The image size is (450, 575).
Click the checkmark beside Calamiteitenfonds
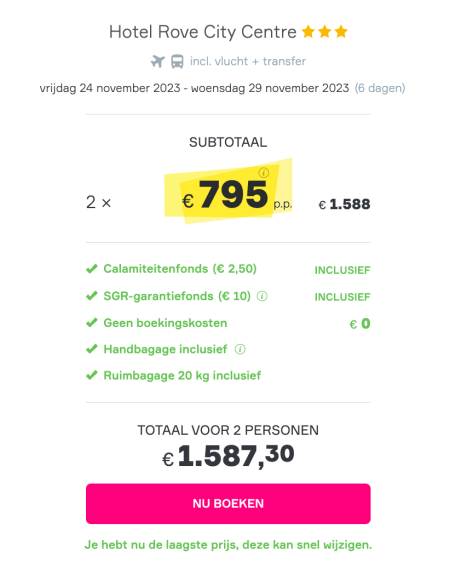click(x=92, y=269)
